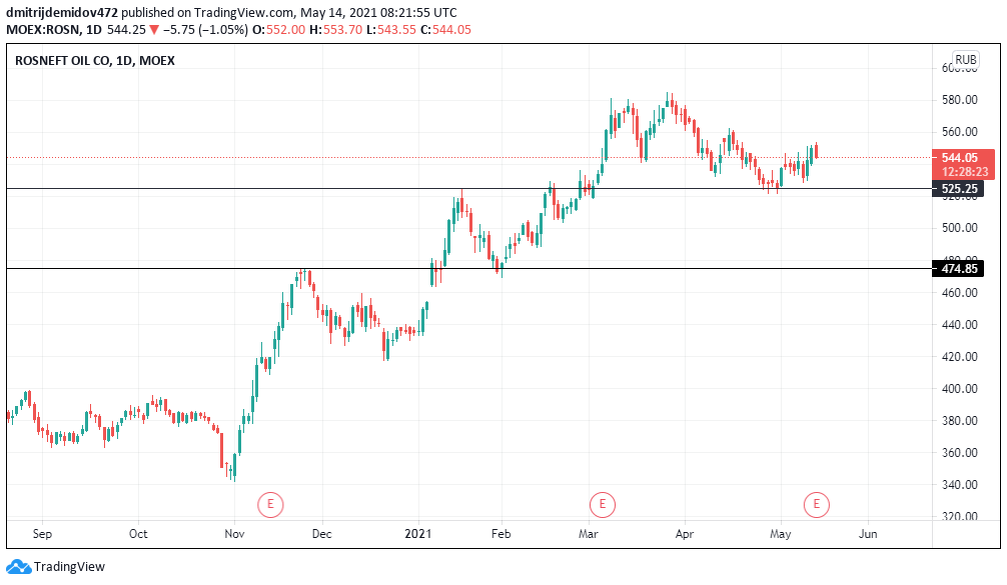1007x585 pixels.
Task: Click the Nov label on time axis
Action: point(234,534)
